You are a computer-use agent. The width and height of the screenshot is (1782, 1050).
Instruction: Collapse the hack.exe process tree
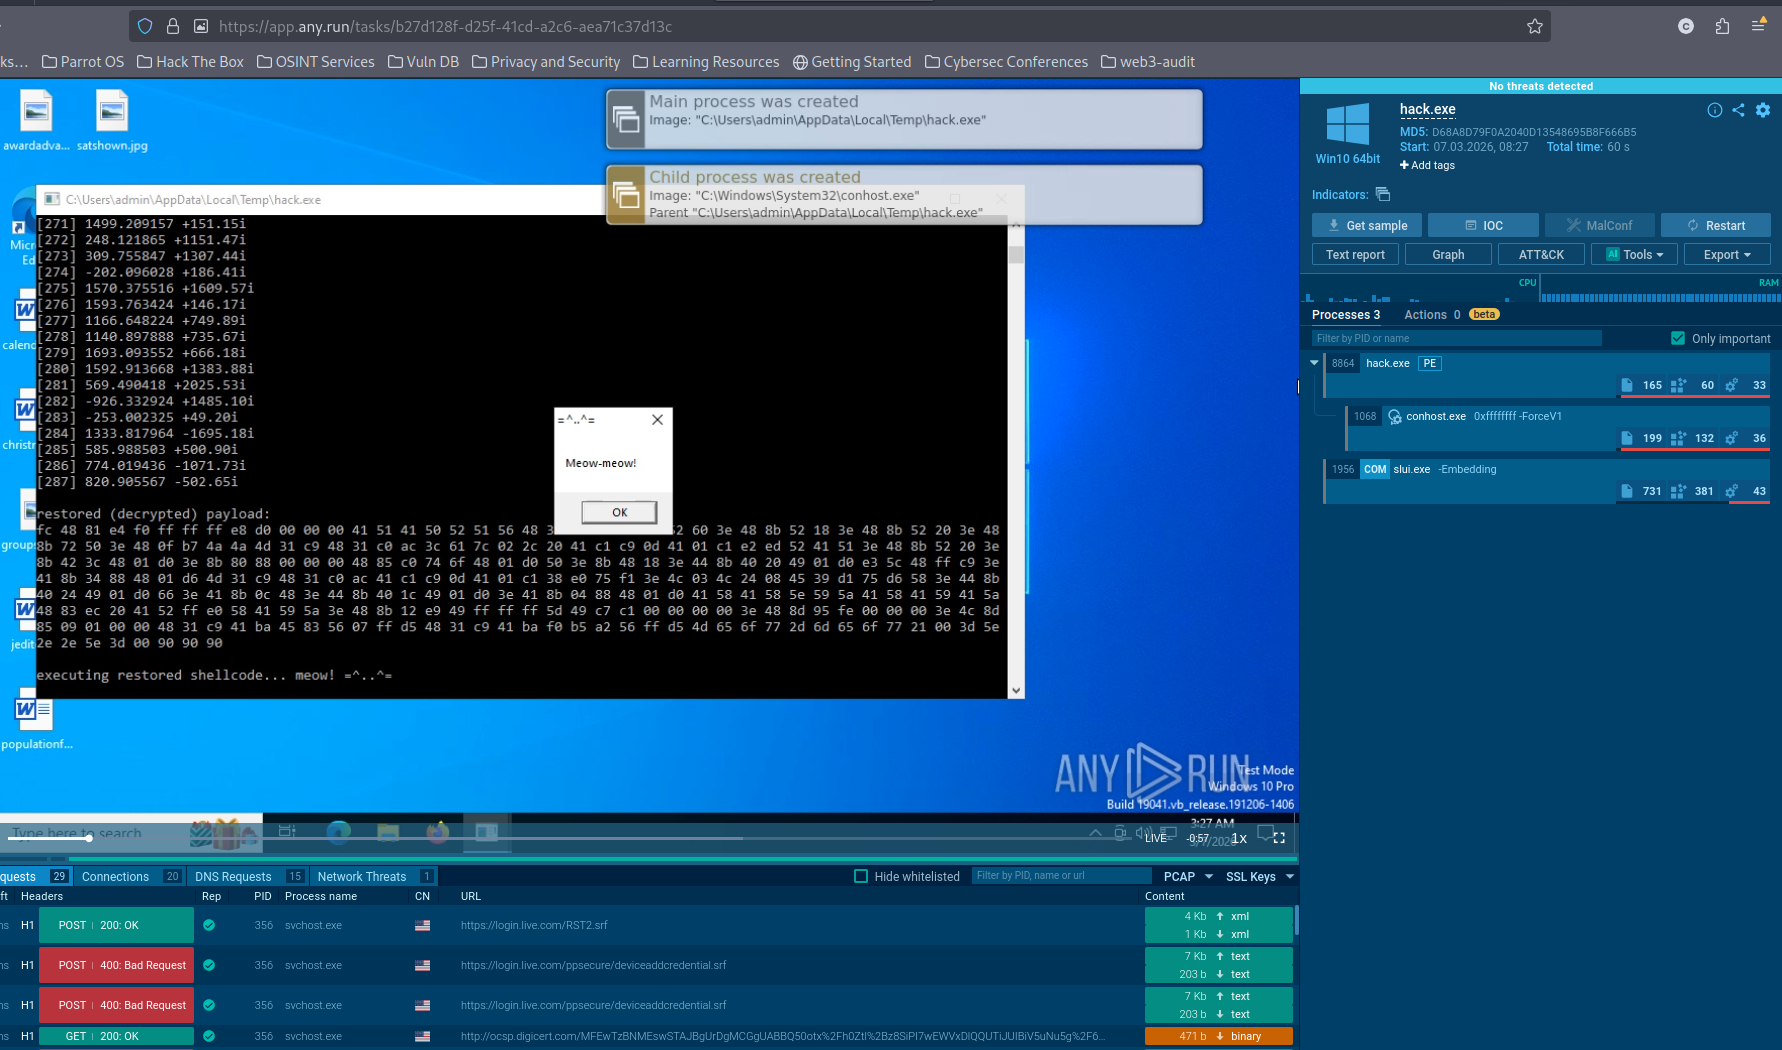1314,363
